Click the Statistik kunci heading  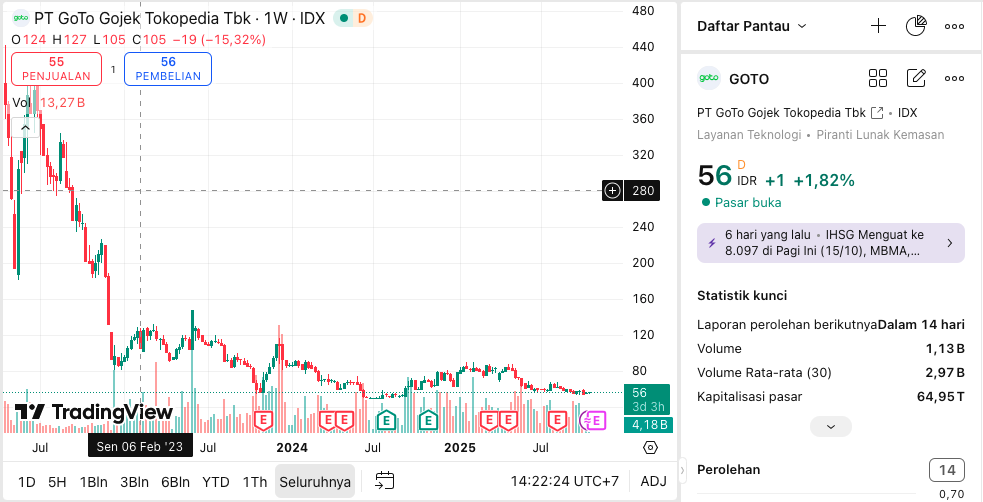(x=742, y=296)
